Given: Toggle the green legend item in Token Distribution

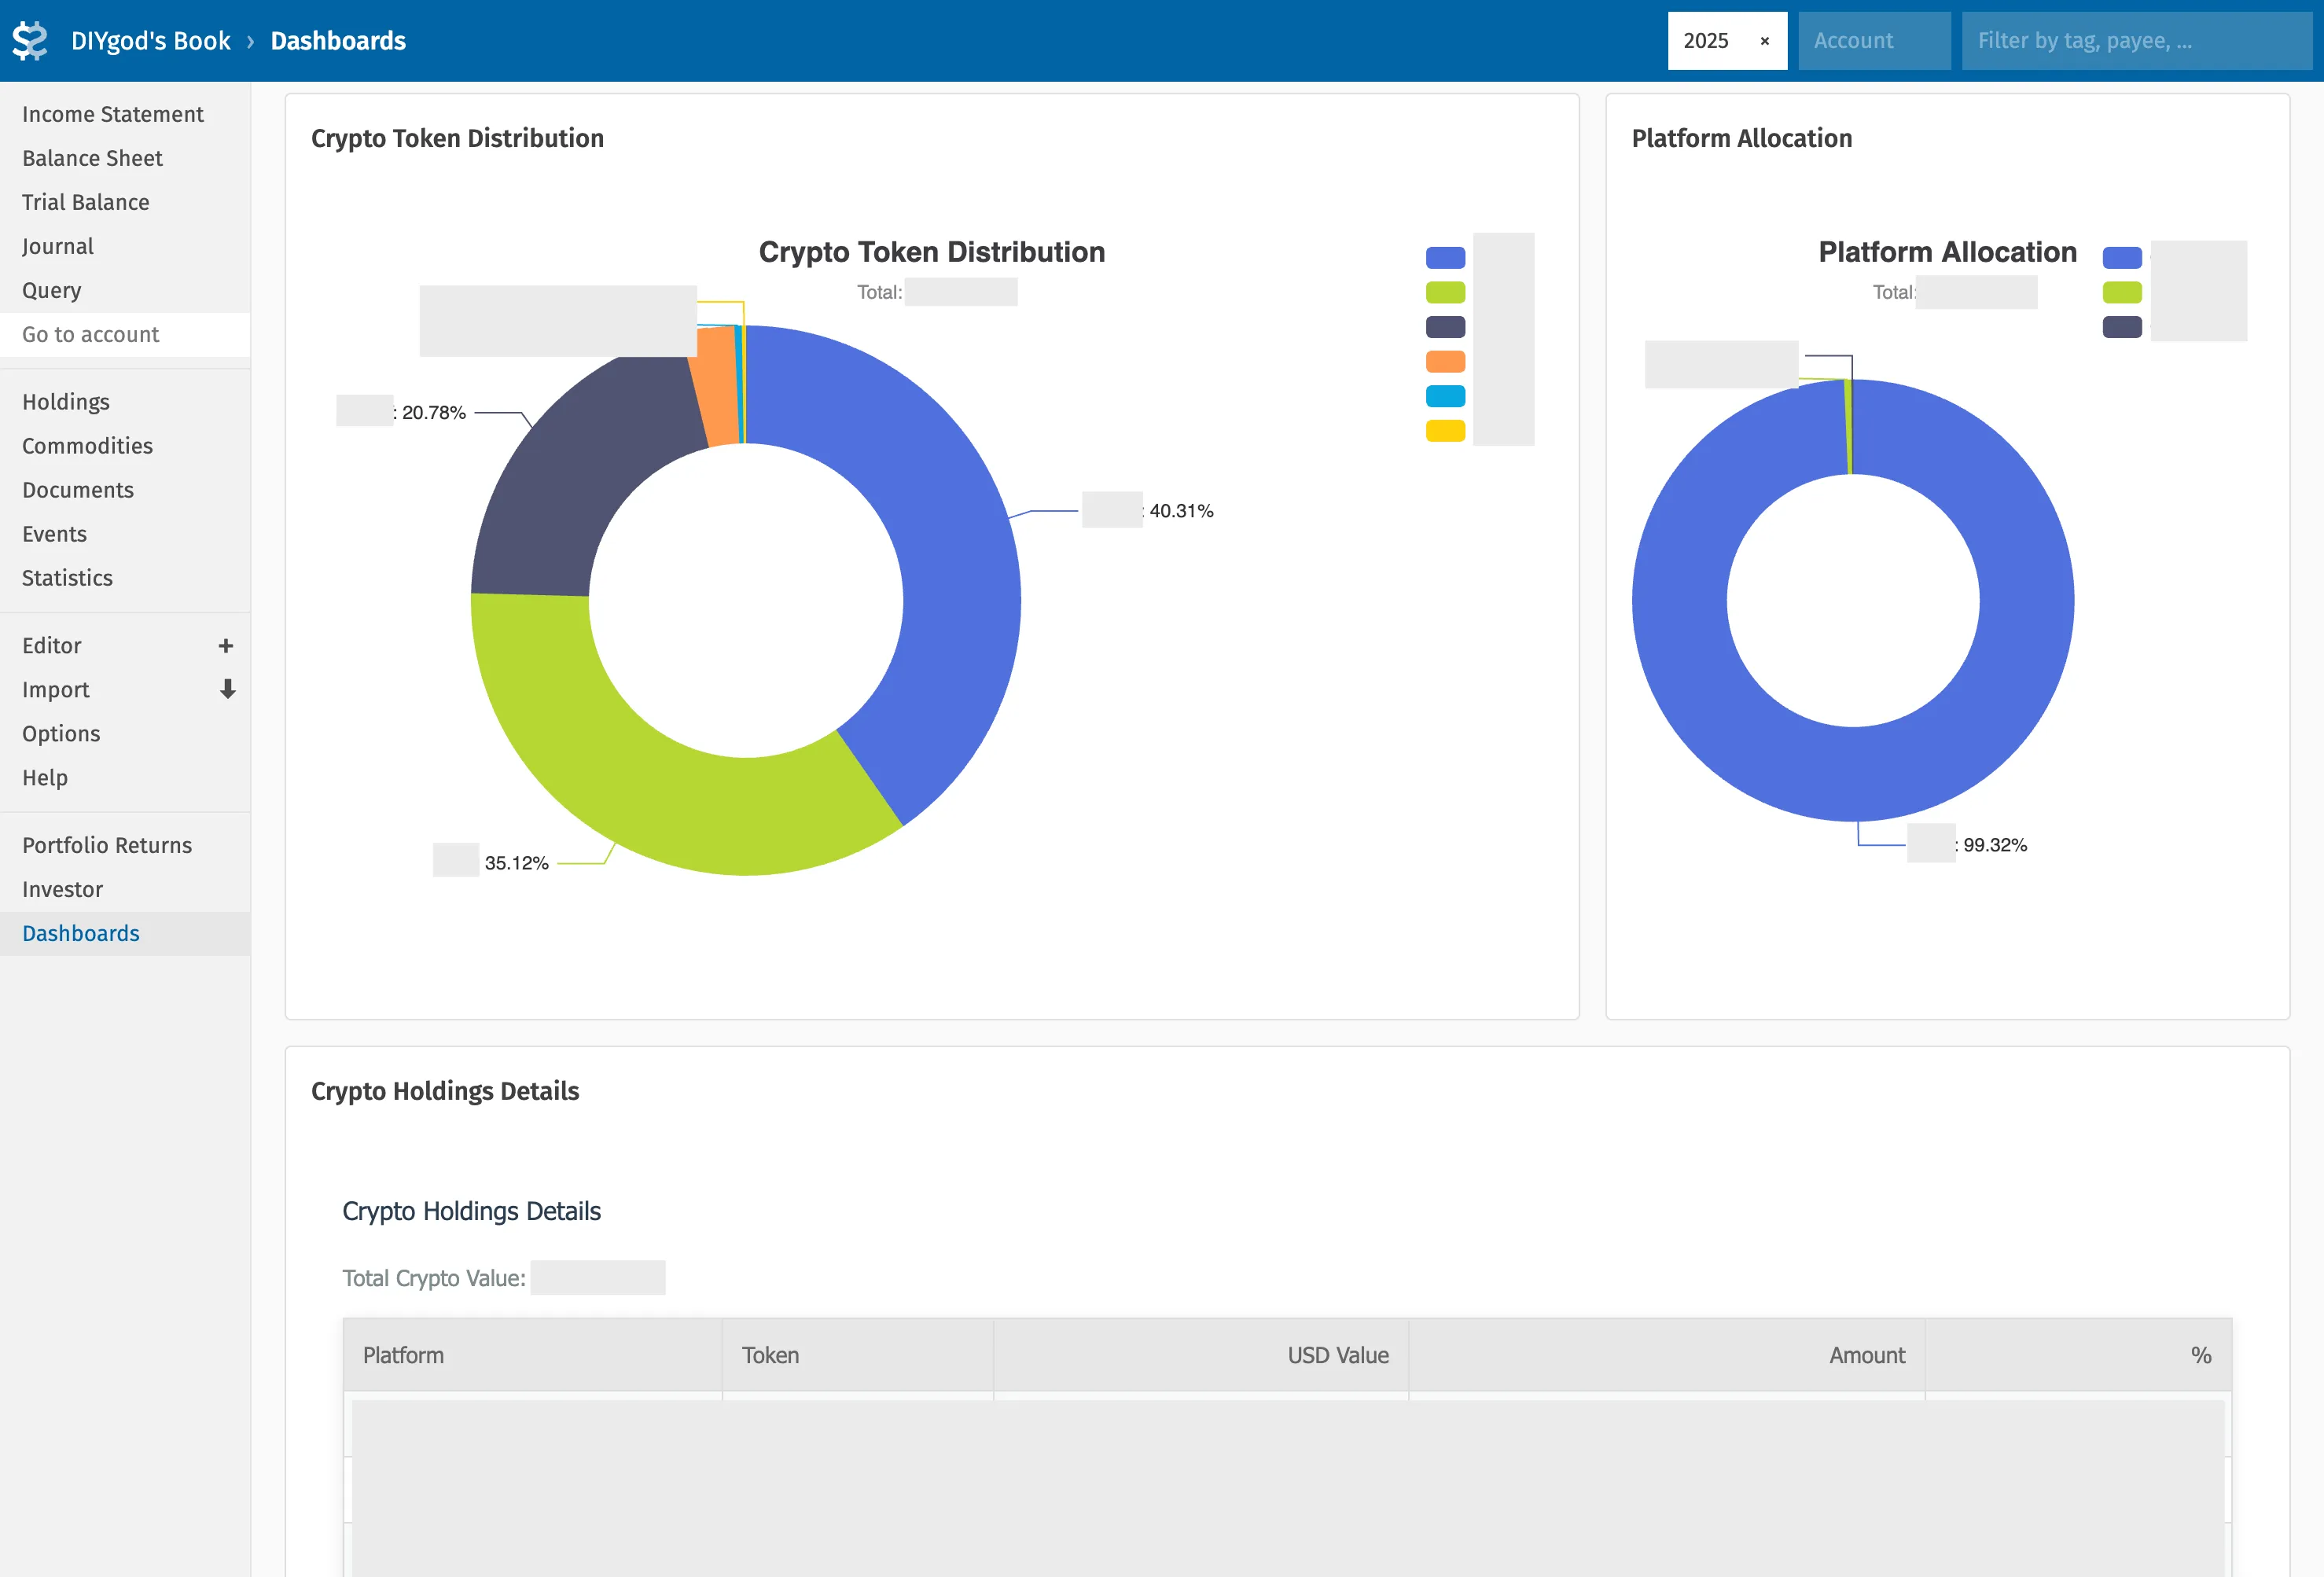Looking at the screenshot, I should [1445, 293].
